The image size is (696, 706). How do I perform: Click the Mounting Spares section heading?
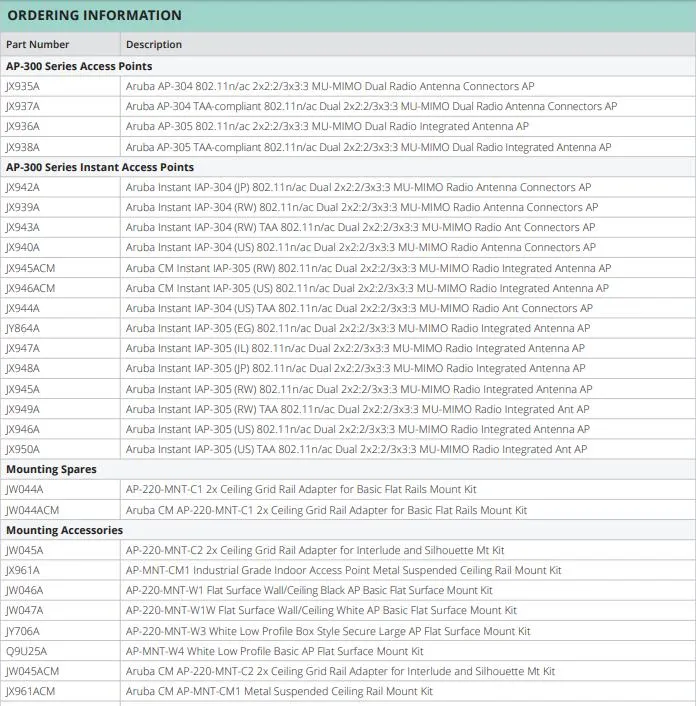51,469
